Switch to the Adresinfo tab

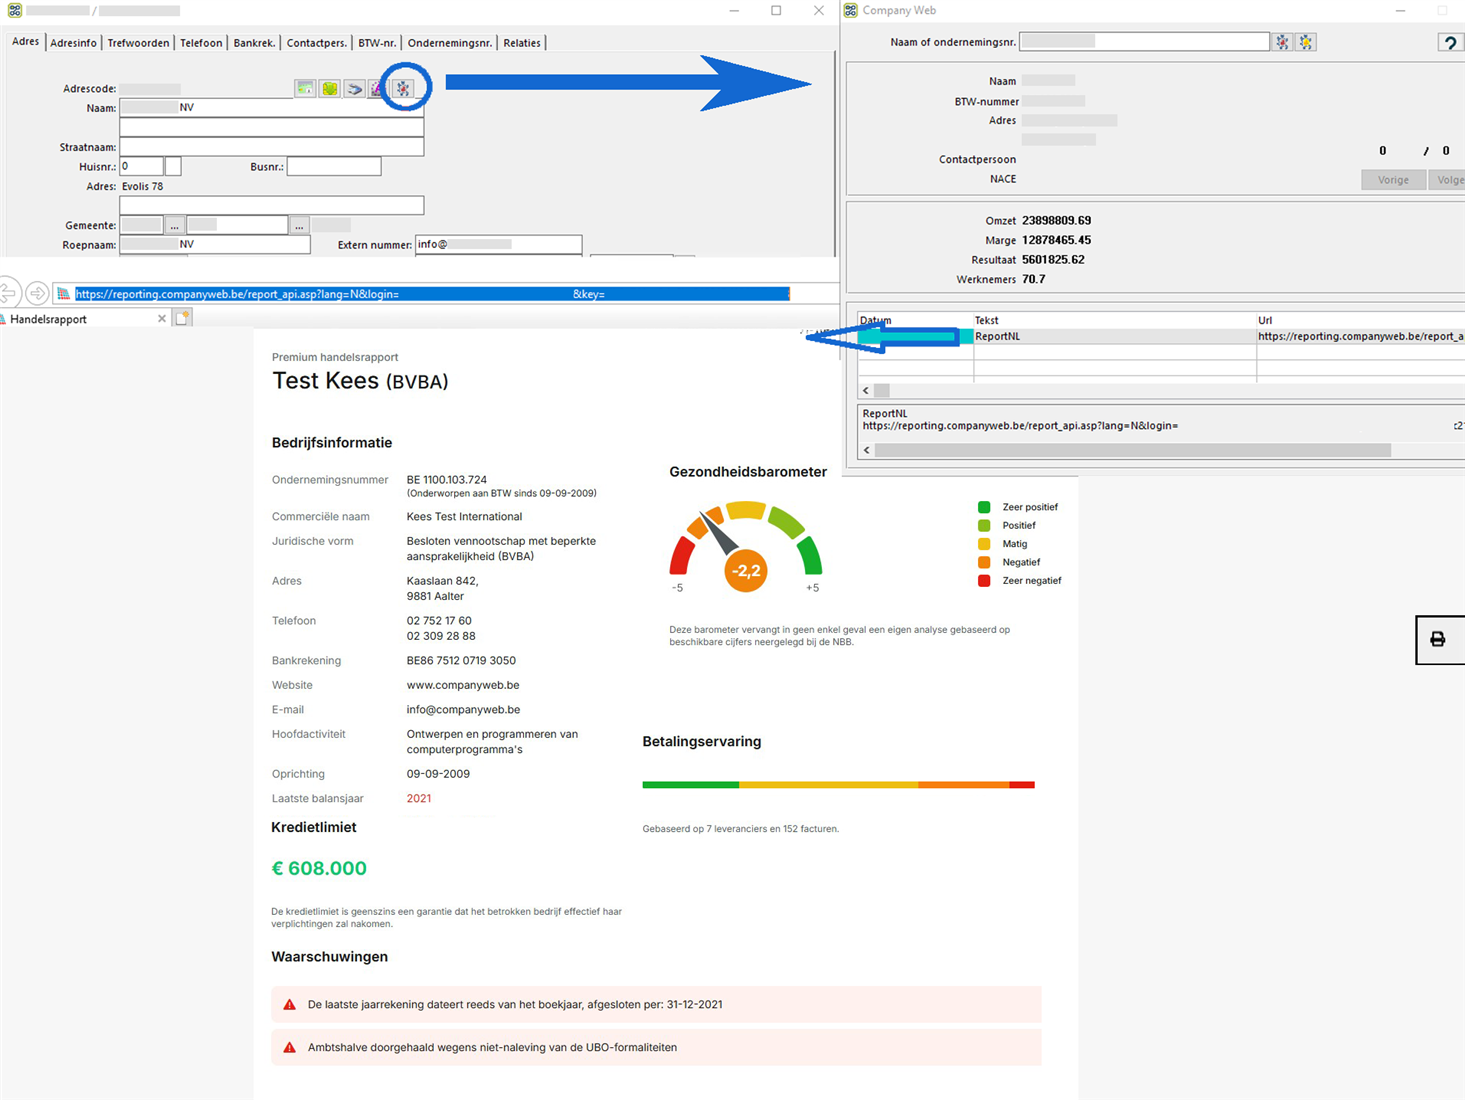(73, 43)
